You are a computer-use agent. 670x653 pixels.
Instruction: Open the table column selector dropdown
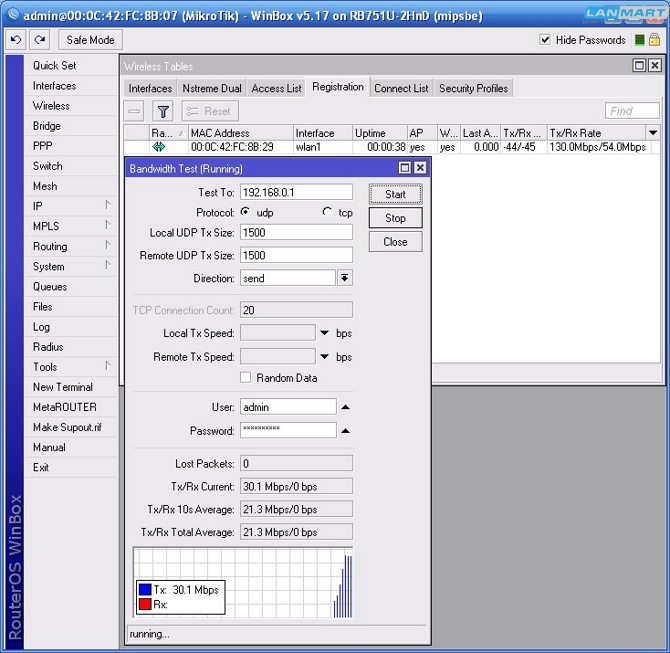point(653,133)
